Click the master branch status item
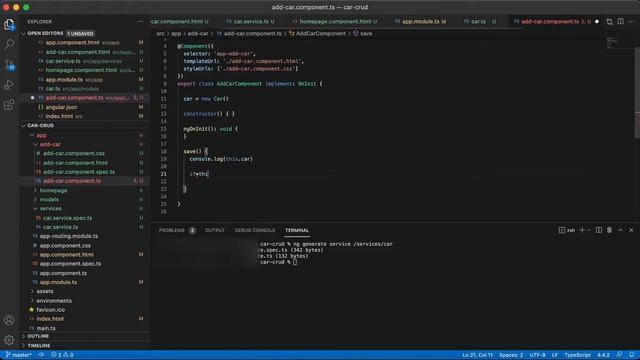This screenshot has height=360, width=640. click(x=18, y=355)
